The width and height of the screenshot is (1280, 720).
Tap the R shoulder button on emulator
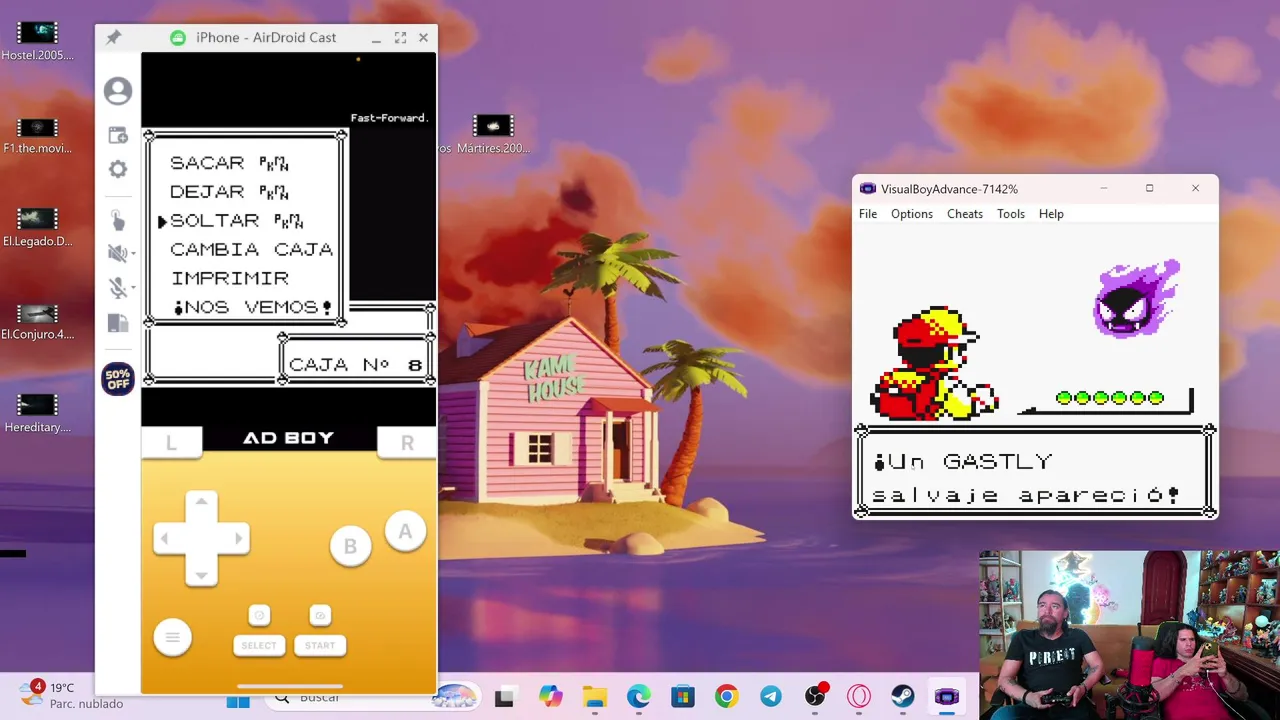[407, 443]
